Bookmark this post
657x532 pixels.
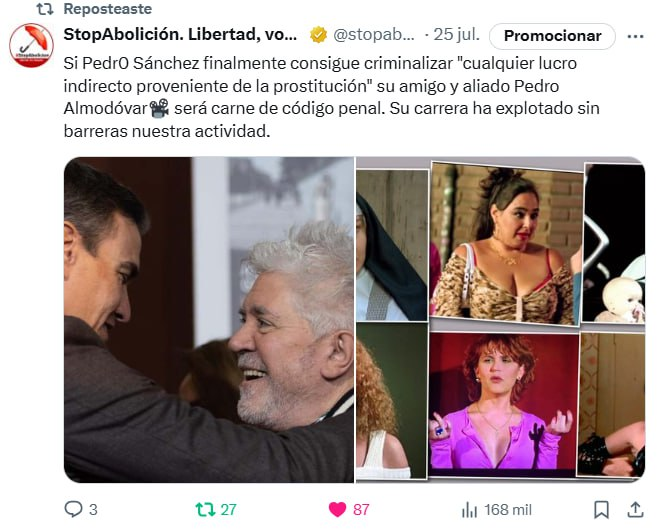(x=601, y=510)
